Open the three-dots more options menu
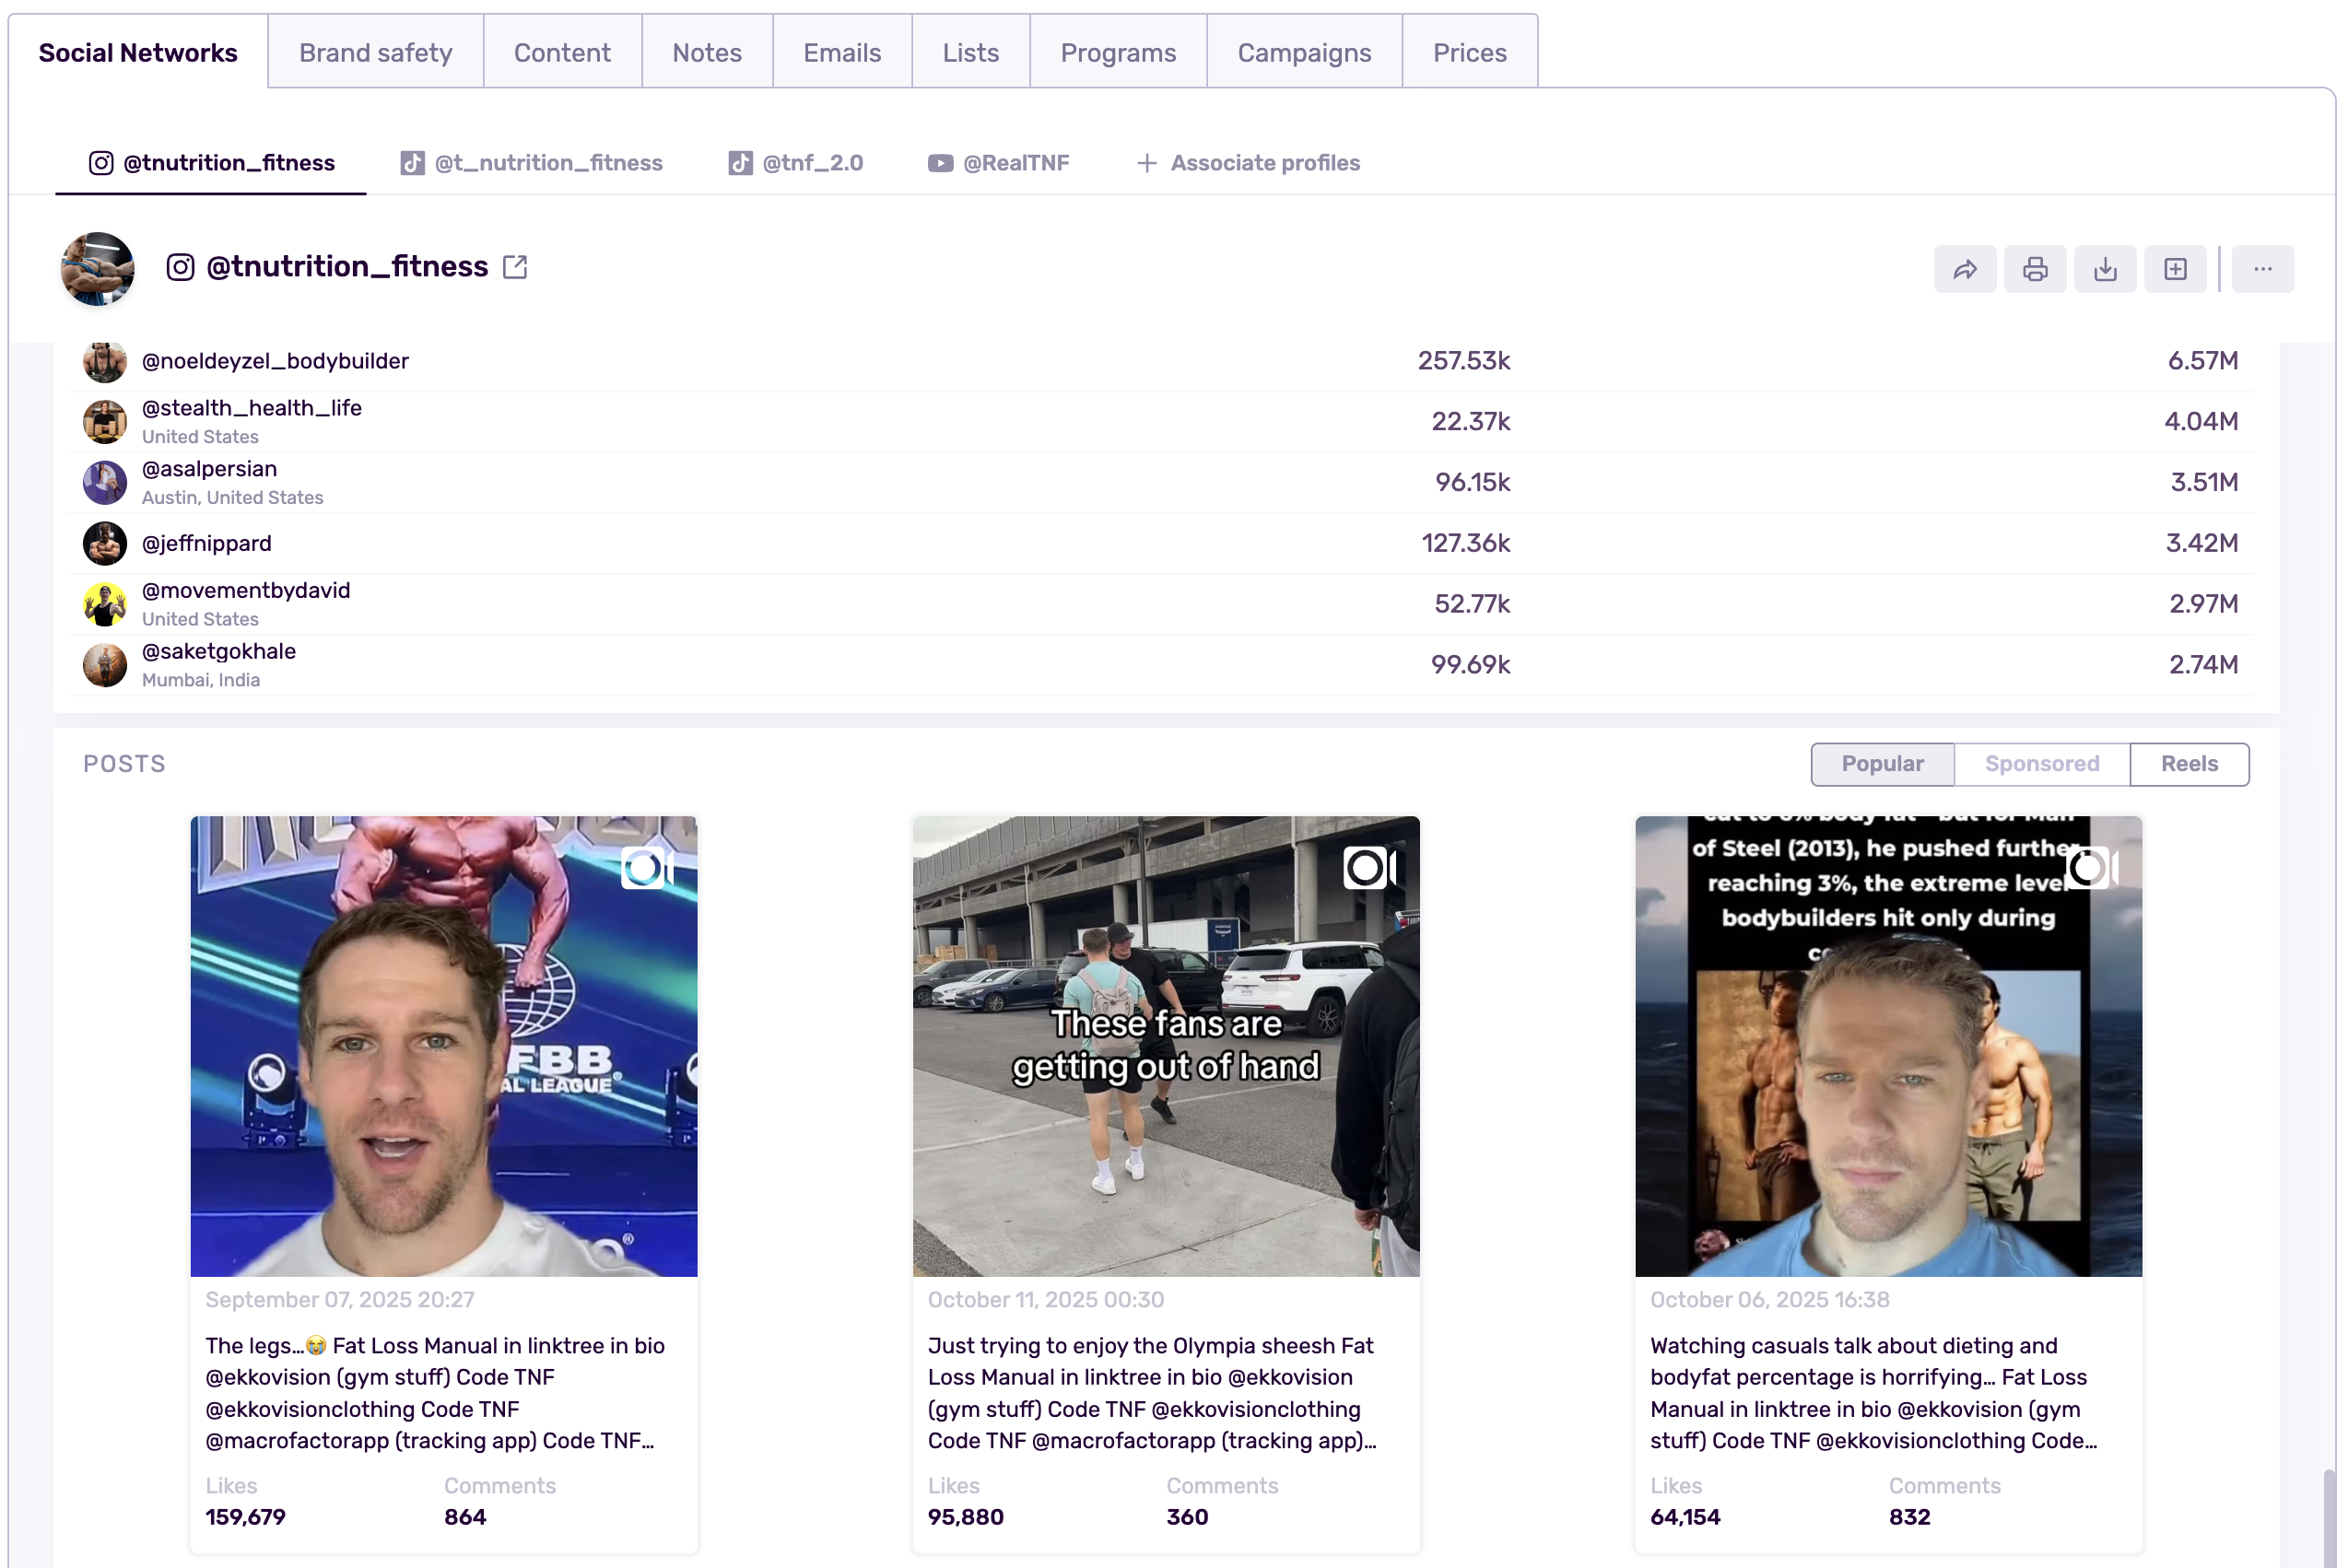Image resolution: width=2348 pixels, height=1568 pixels. [x=2262, y=269]
